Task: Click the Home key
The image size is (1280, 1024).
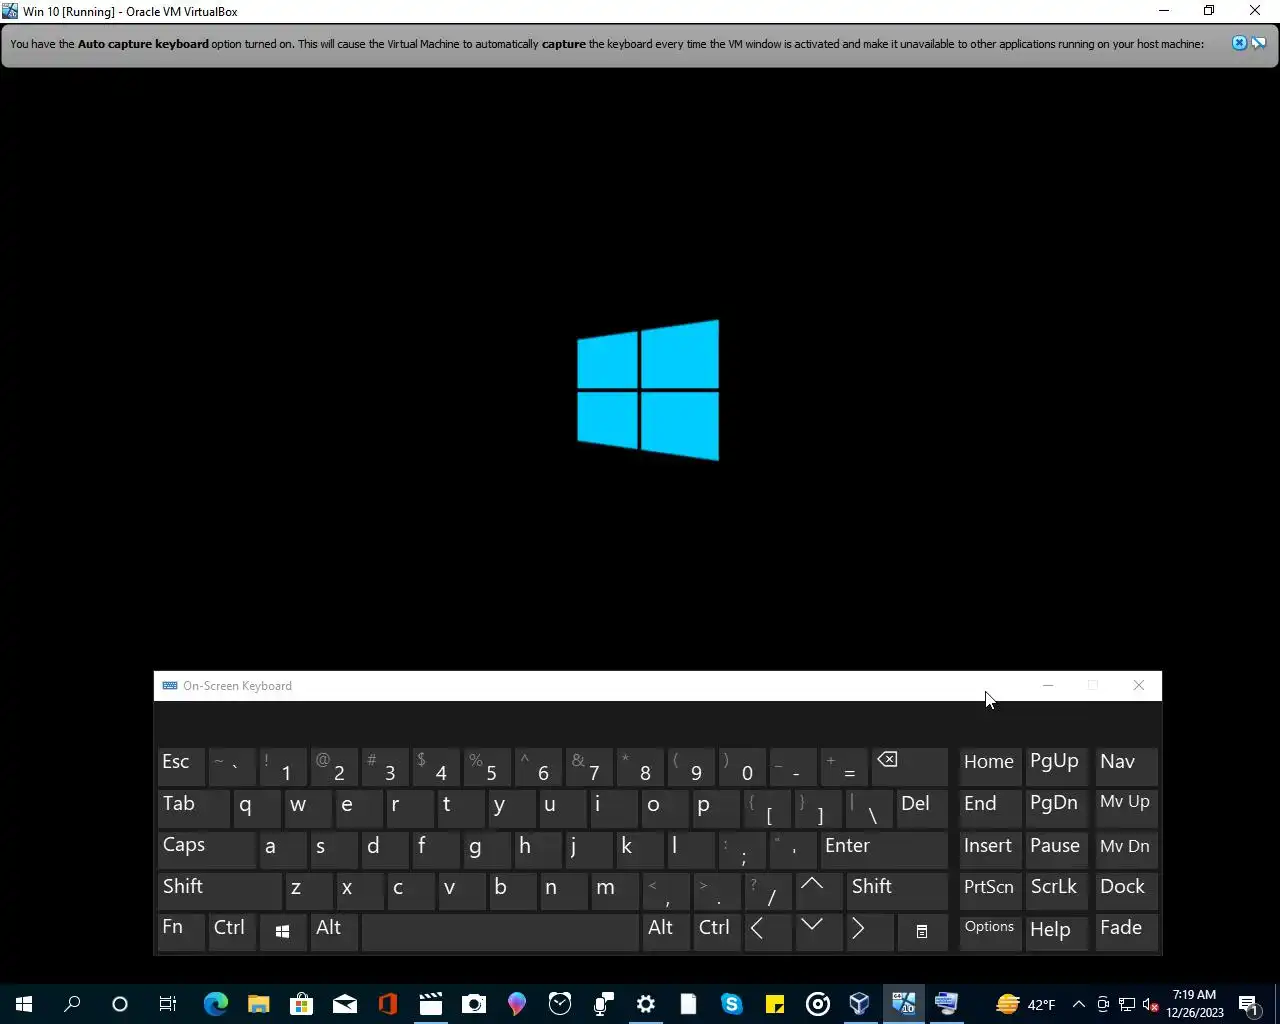Action: [x=990, y=766]
